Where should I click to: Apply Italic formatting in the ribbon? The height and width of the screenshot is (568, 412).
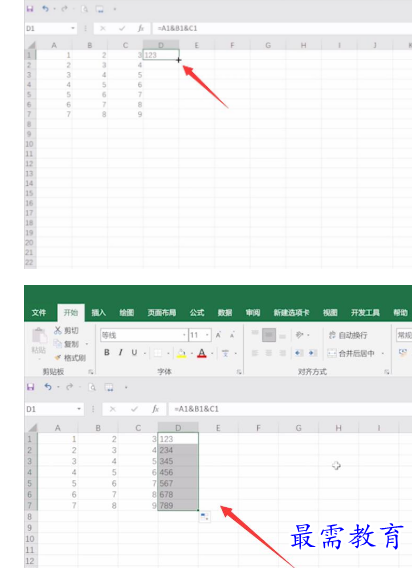pyautogui.click(x=120, y=352)
